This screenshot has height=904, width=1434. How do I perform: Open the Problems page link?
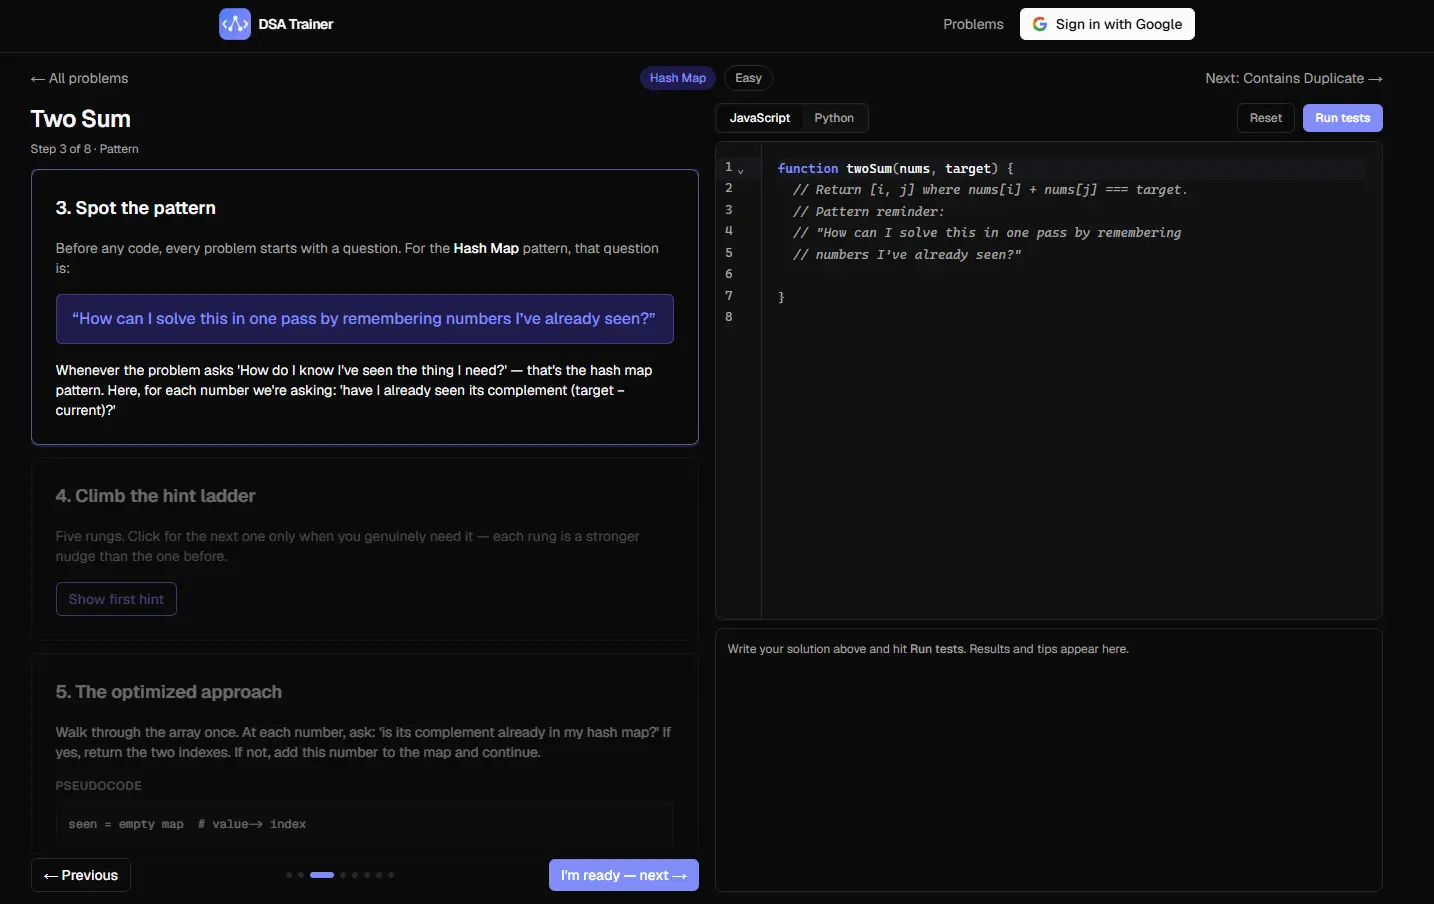pyautogui.click(x=973, y=24)
